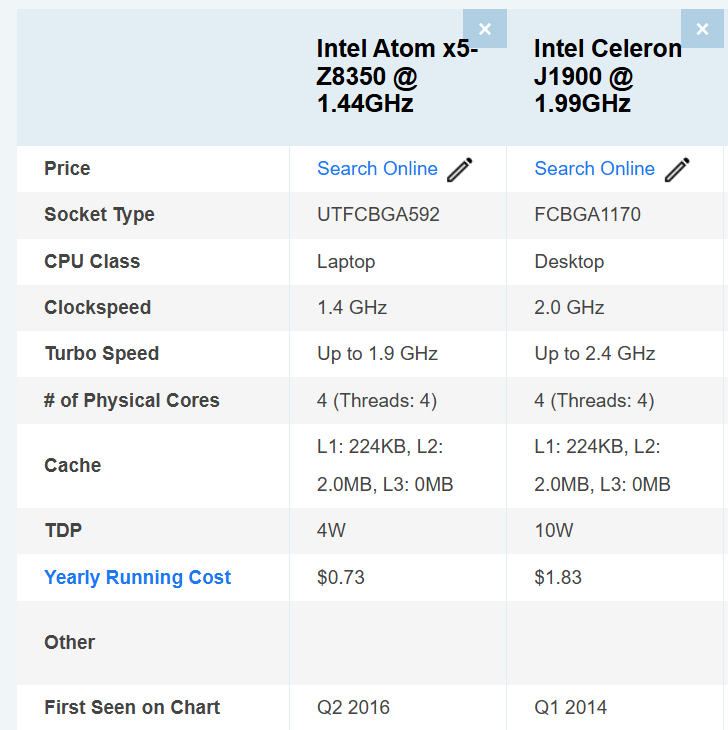Click the Intel Atom x5-Z8350 heading

[x=397, y=76]
